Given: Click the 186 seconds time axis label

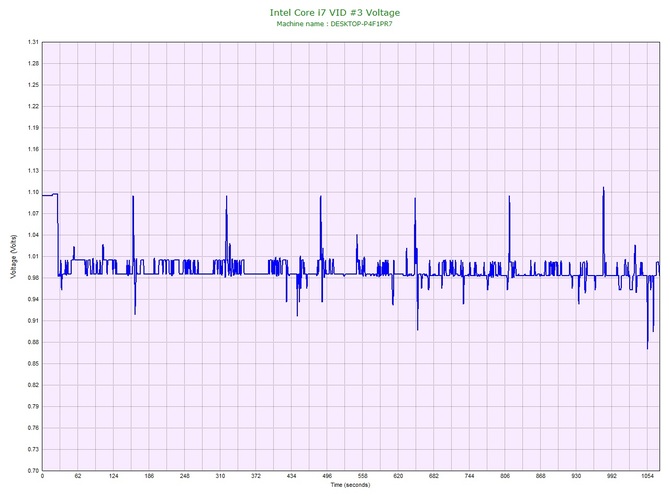Looking at the screenshot, I should 149,476.
